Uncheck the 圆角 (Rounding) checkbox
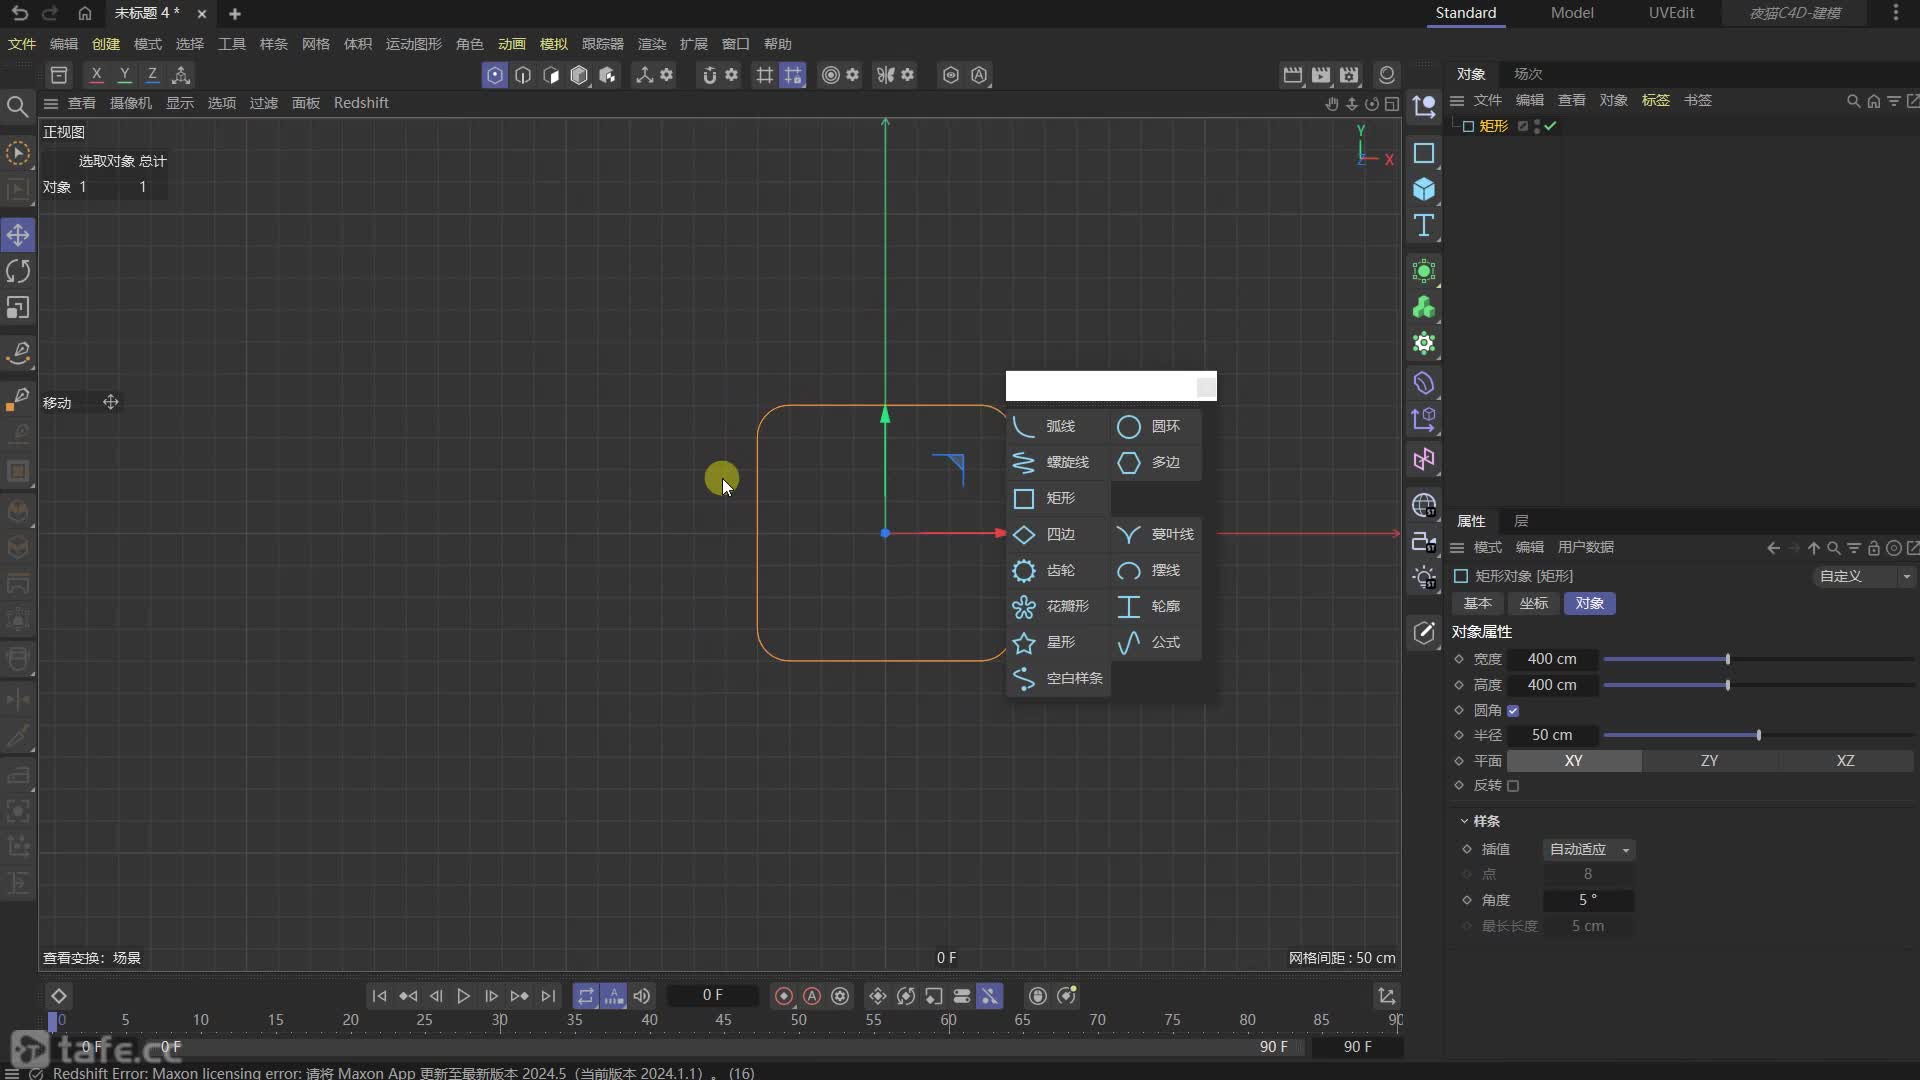The width and height of the screenshot is (1920, 1080). pyautogui.click(x=1513, y=711)
